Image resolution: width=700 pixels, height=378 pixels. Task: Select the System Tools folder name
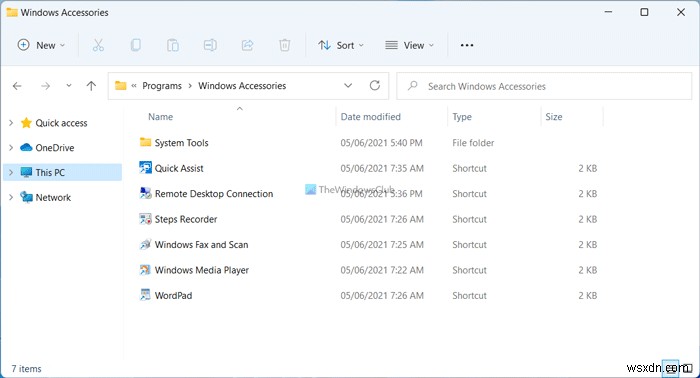pos(182,143)
